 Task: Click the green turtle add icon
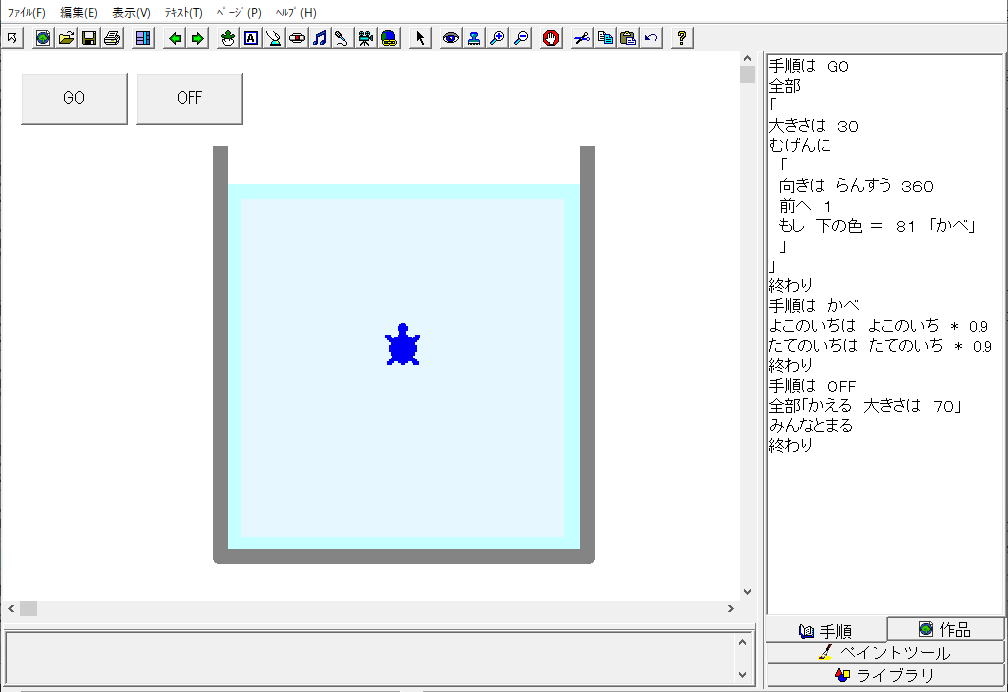pos(228,38)
